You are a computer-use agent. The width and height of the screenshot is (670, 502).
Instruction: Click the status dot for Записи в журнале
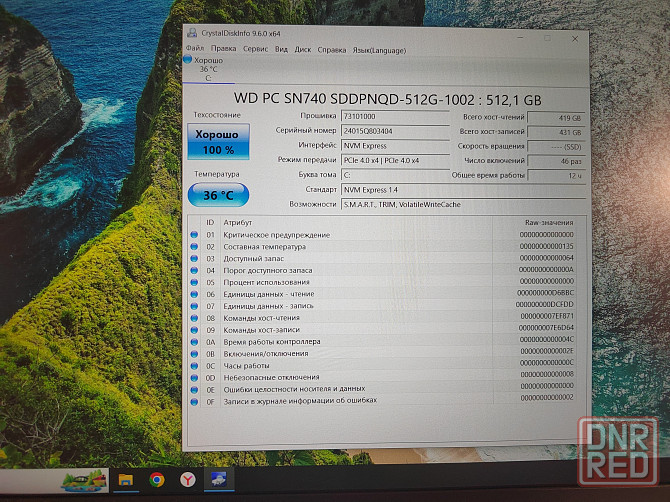click(194, 402)
